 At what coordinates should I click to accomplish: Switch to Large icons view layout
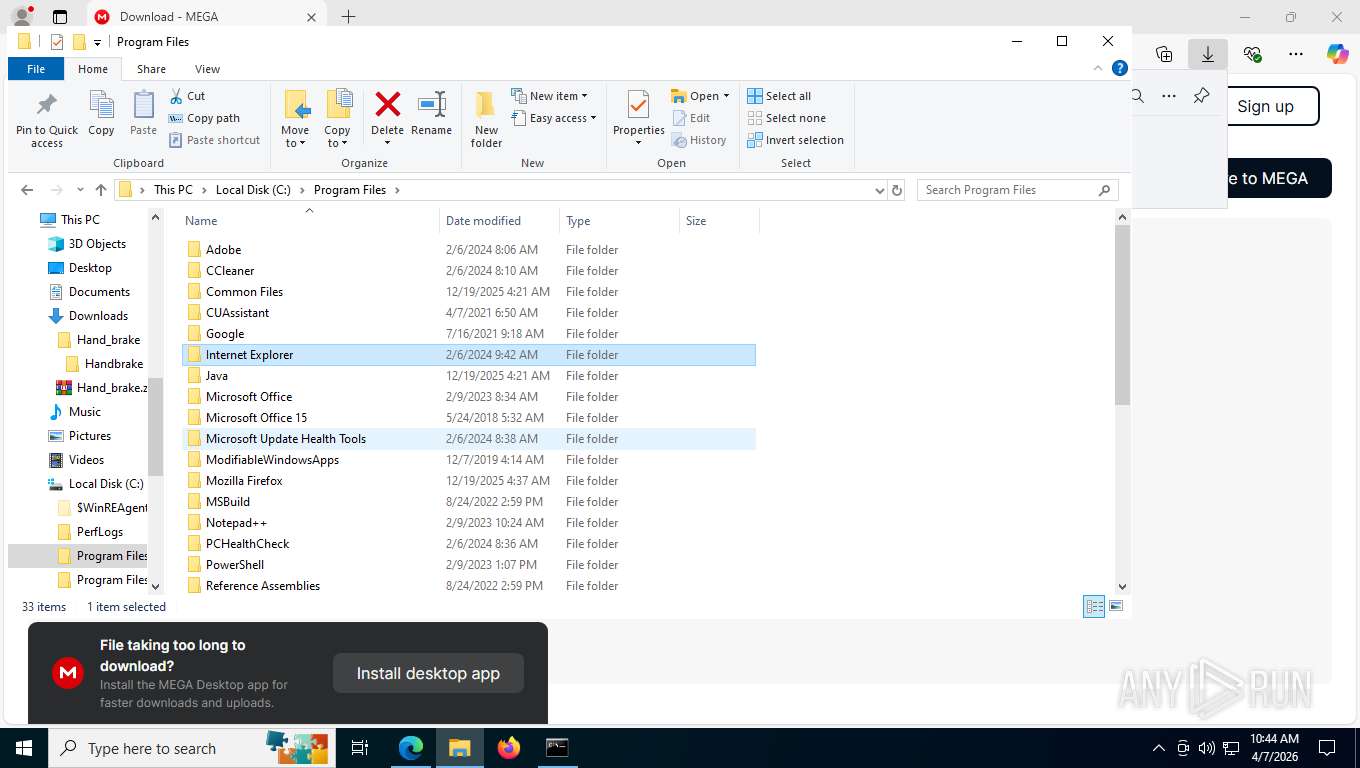pos(1116,606)
